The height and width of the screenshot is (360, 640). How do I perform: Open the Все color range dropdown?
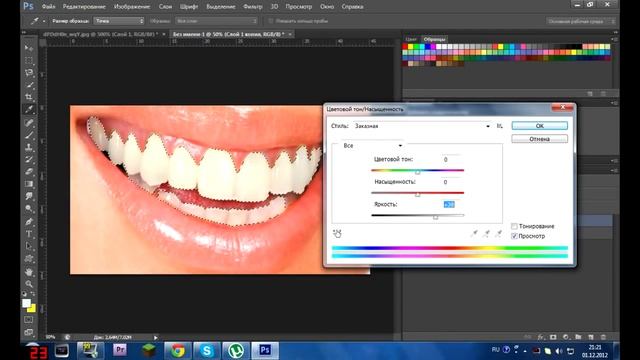[372, 145]
